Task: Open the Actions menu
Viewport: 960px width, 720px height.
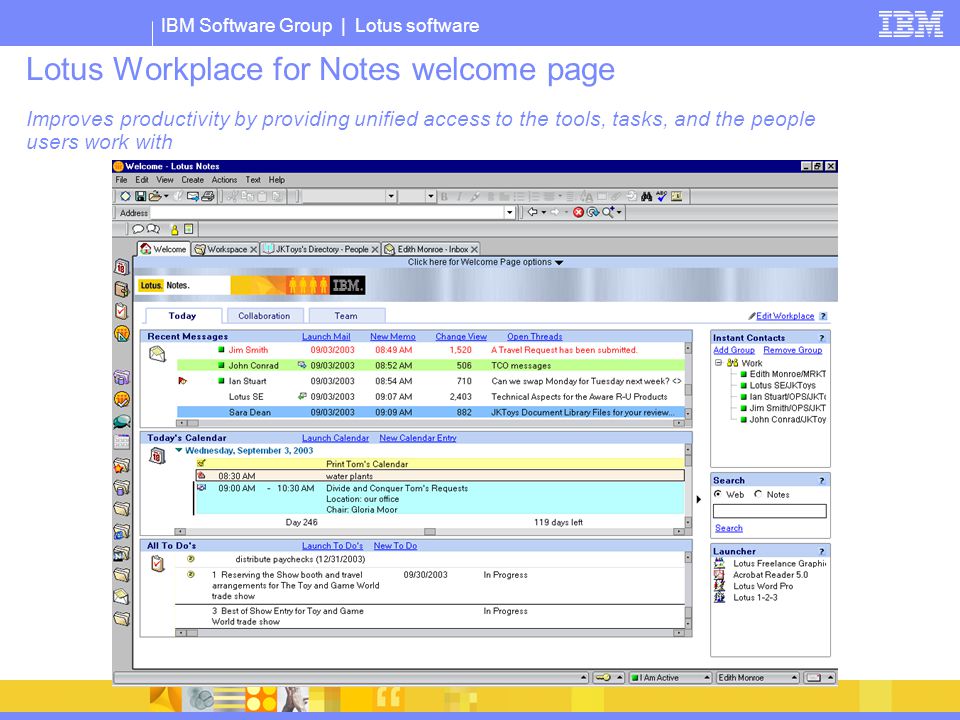Action: (224, 180)
